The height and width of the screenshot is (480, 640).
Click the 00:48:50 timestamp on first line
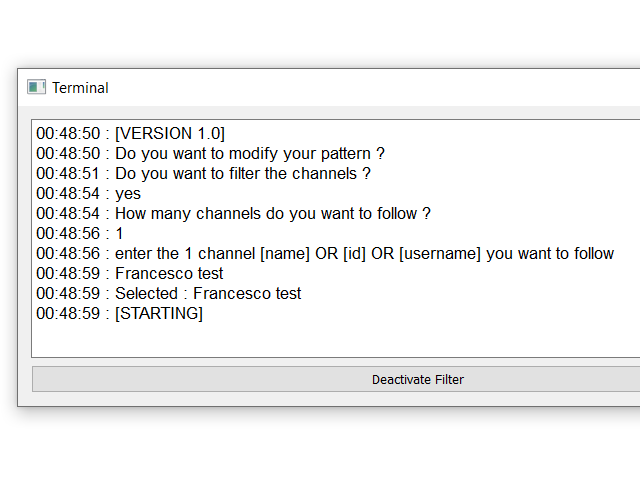[x=68, y=133]
